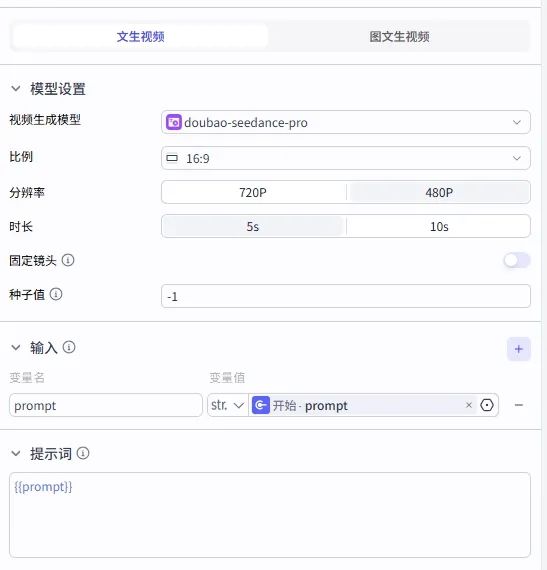This screenshot has height=570, width=547.
Task: Click the 16:9 aspect ratio icon
Action: [x=172, y=158]
